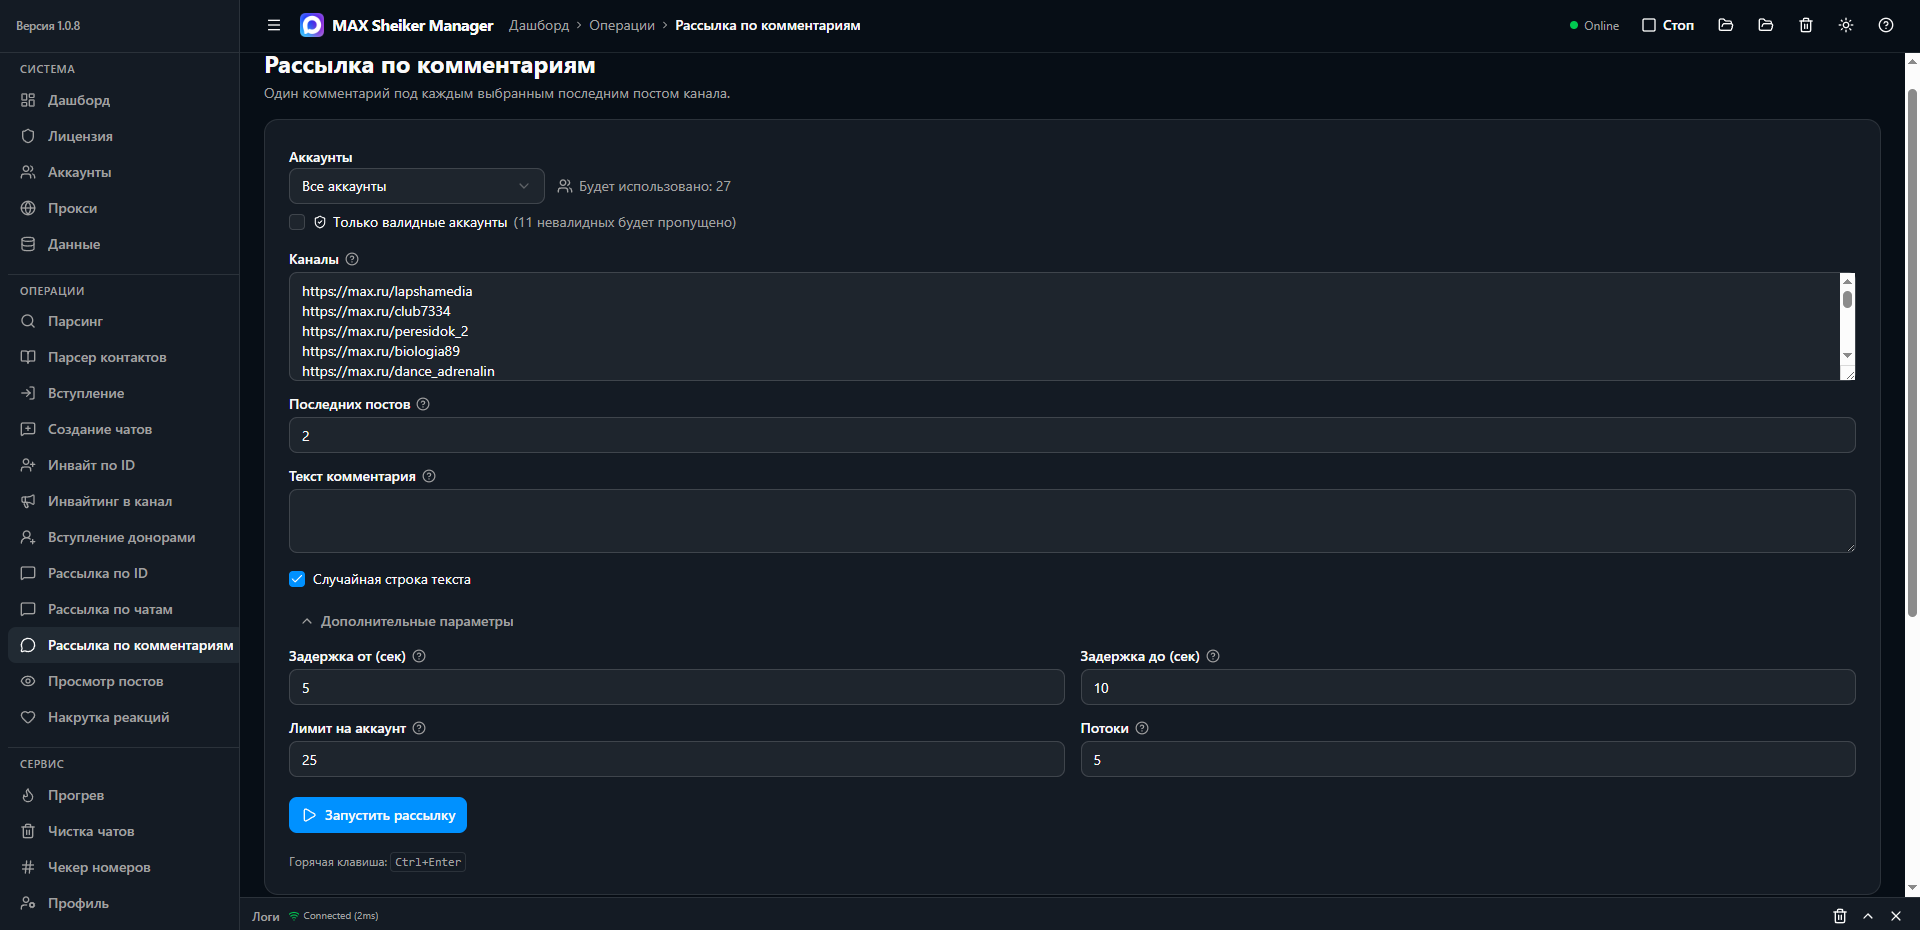Click the Логи label in bottom bar
The height and width of the screenshot is (930, 1920).
[x=266, y=916]
